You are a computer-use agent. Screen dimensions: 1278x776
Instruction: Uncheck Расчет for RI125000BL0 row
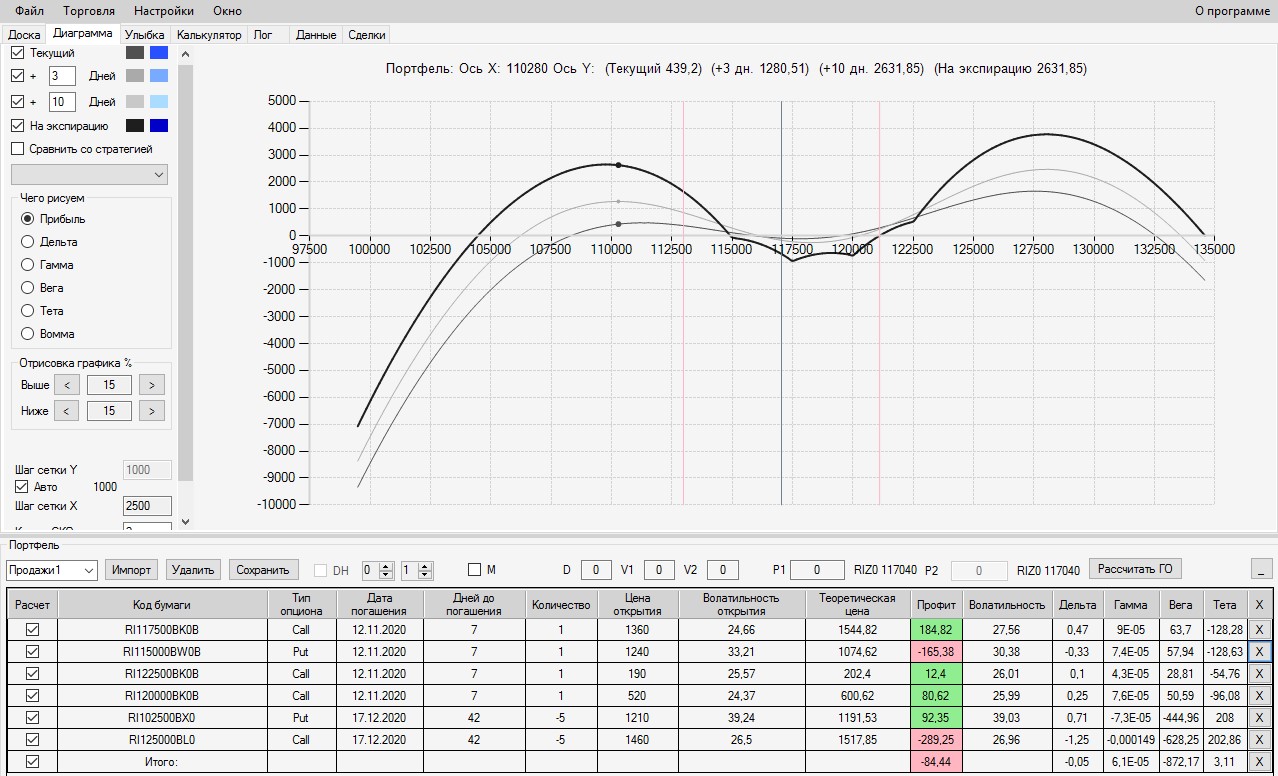tap(32, 740)
